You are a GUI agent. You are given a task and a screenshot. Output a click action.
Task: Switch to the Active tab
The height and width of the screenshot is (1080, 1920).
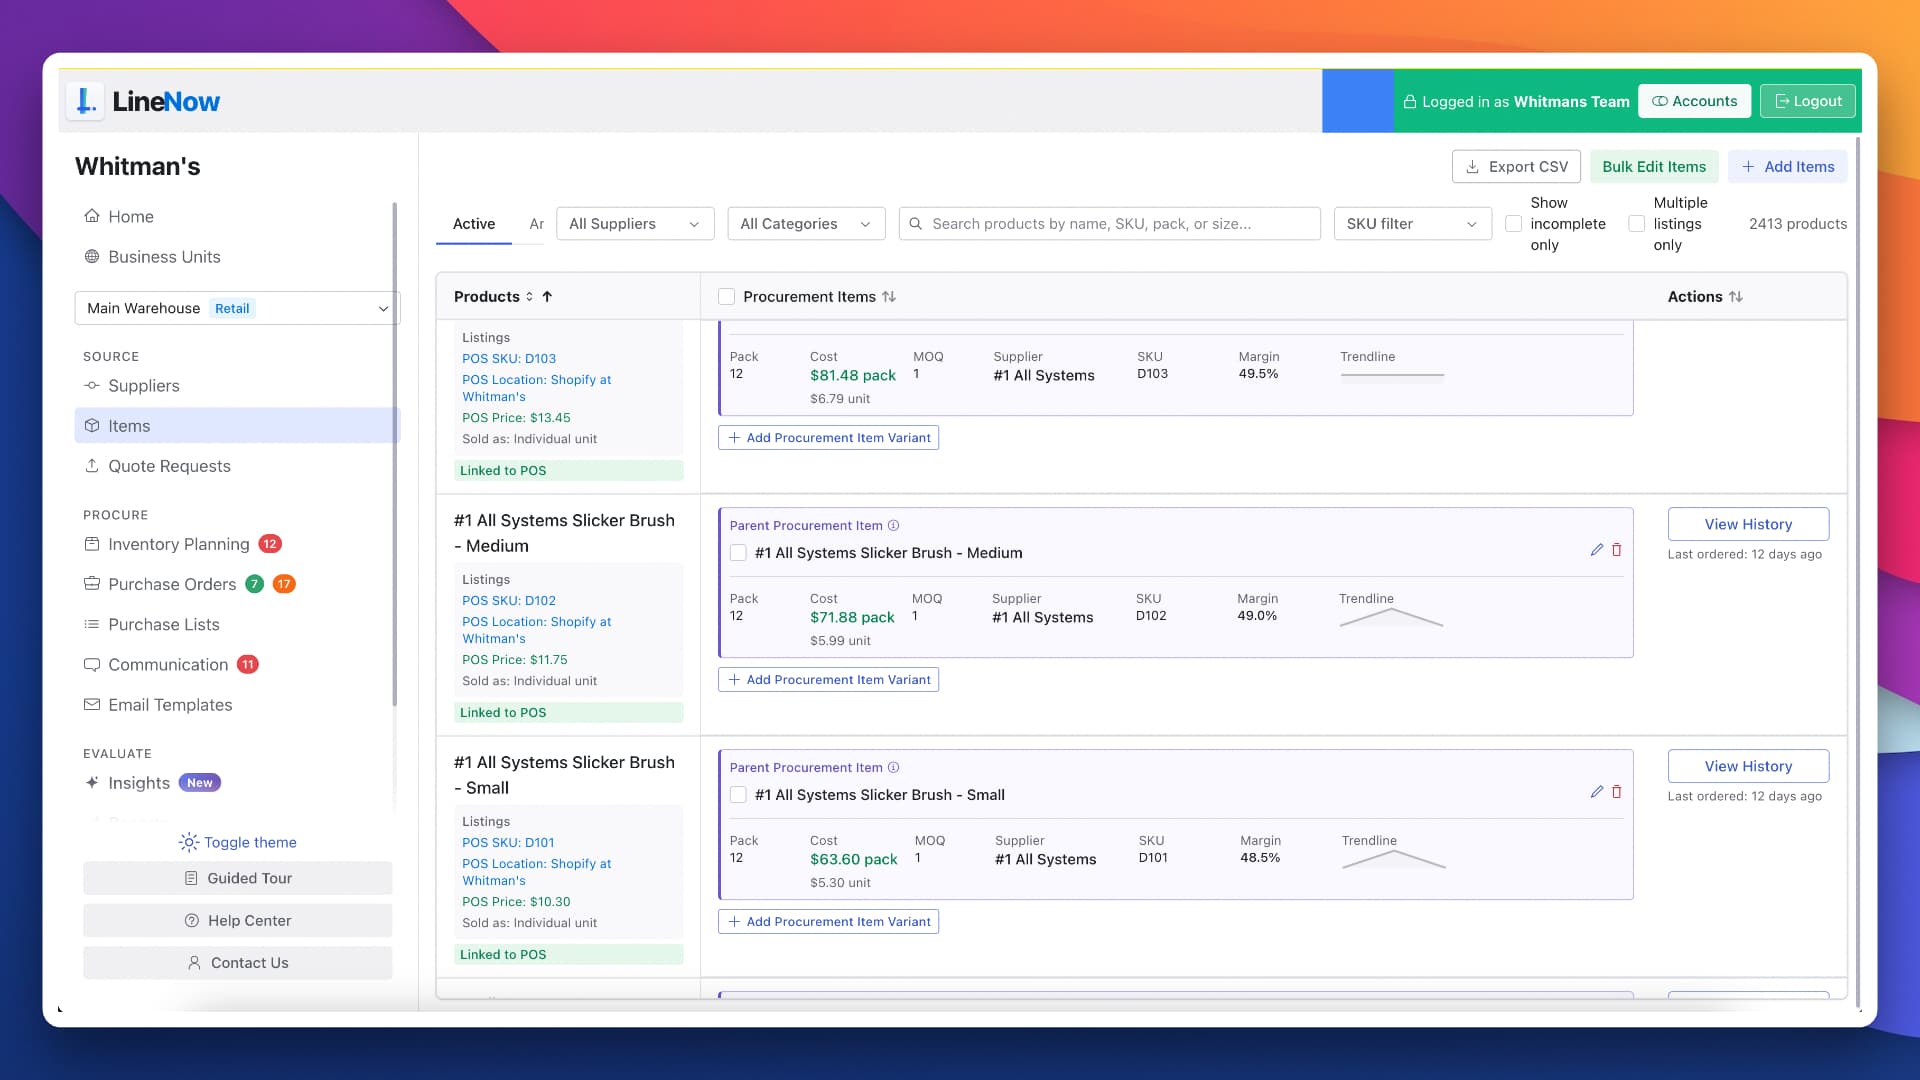[474, 224]
